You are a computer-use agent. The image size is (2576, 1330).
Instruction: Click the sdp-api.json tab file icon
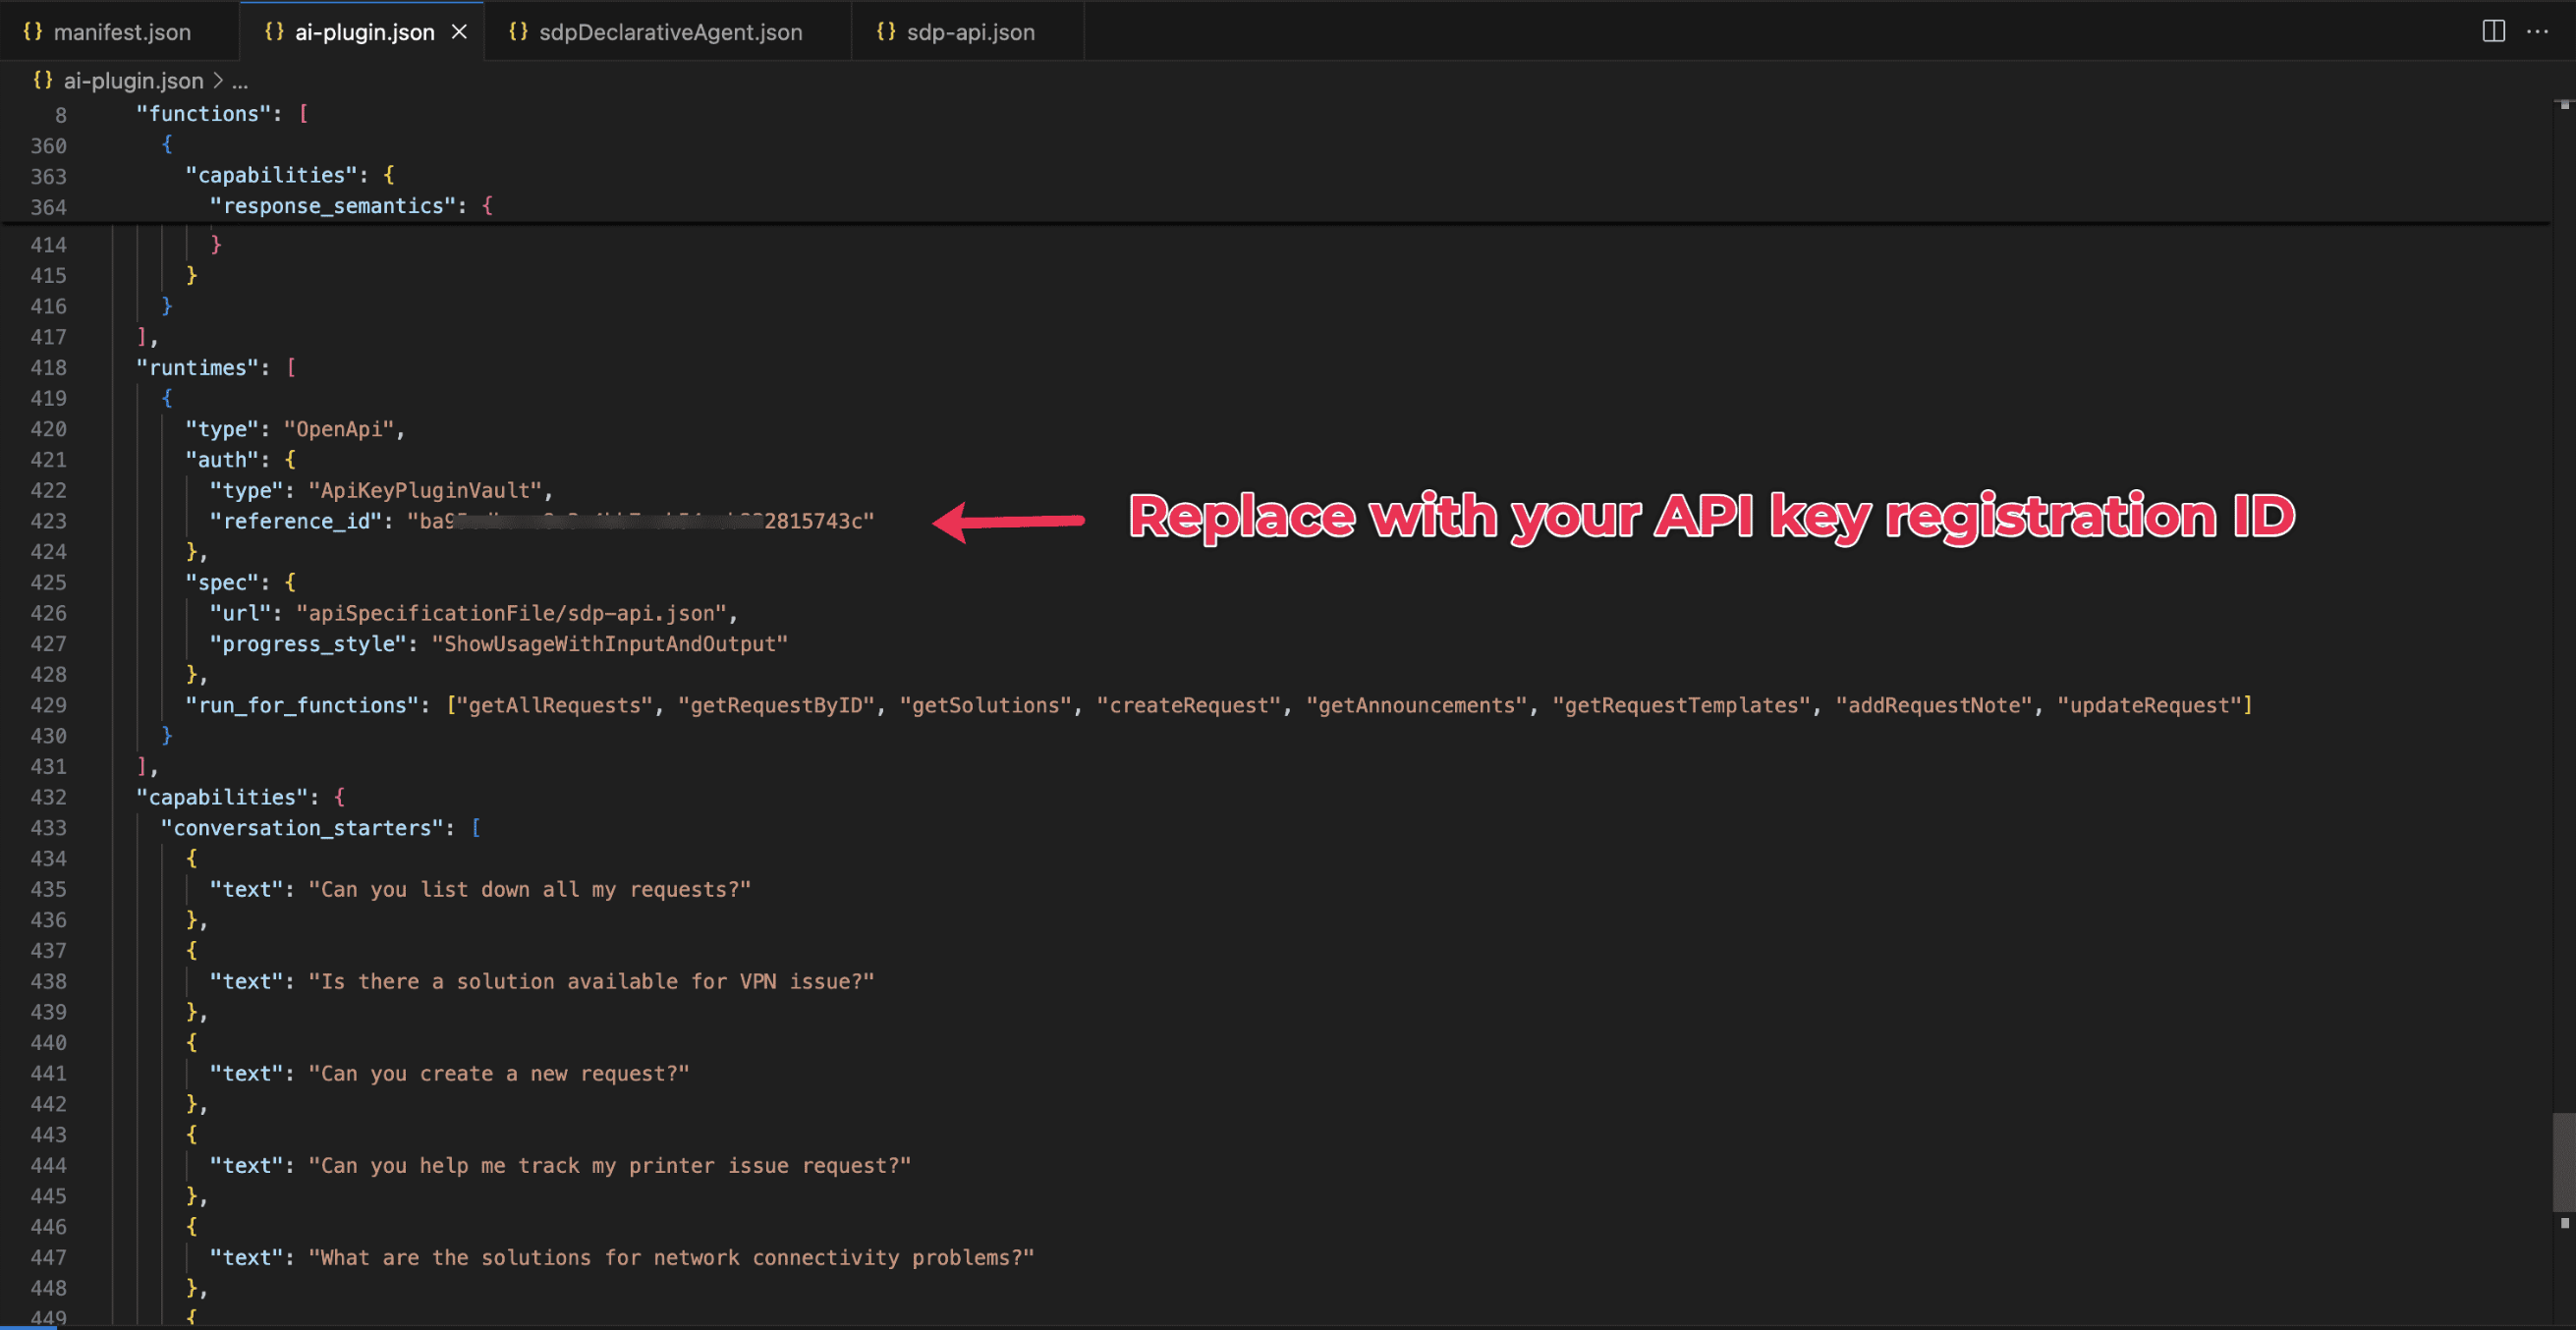click(x=886, y=31)
